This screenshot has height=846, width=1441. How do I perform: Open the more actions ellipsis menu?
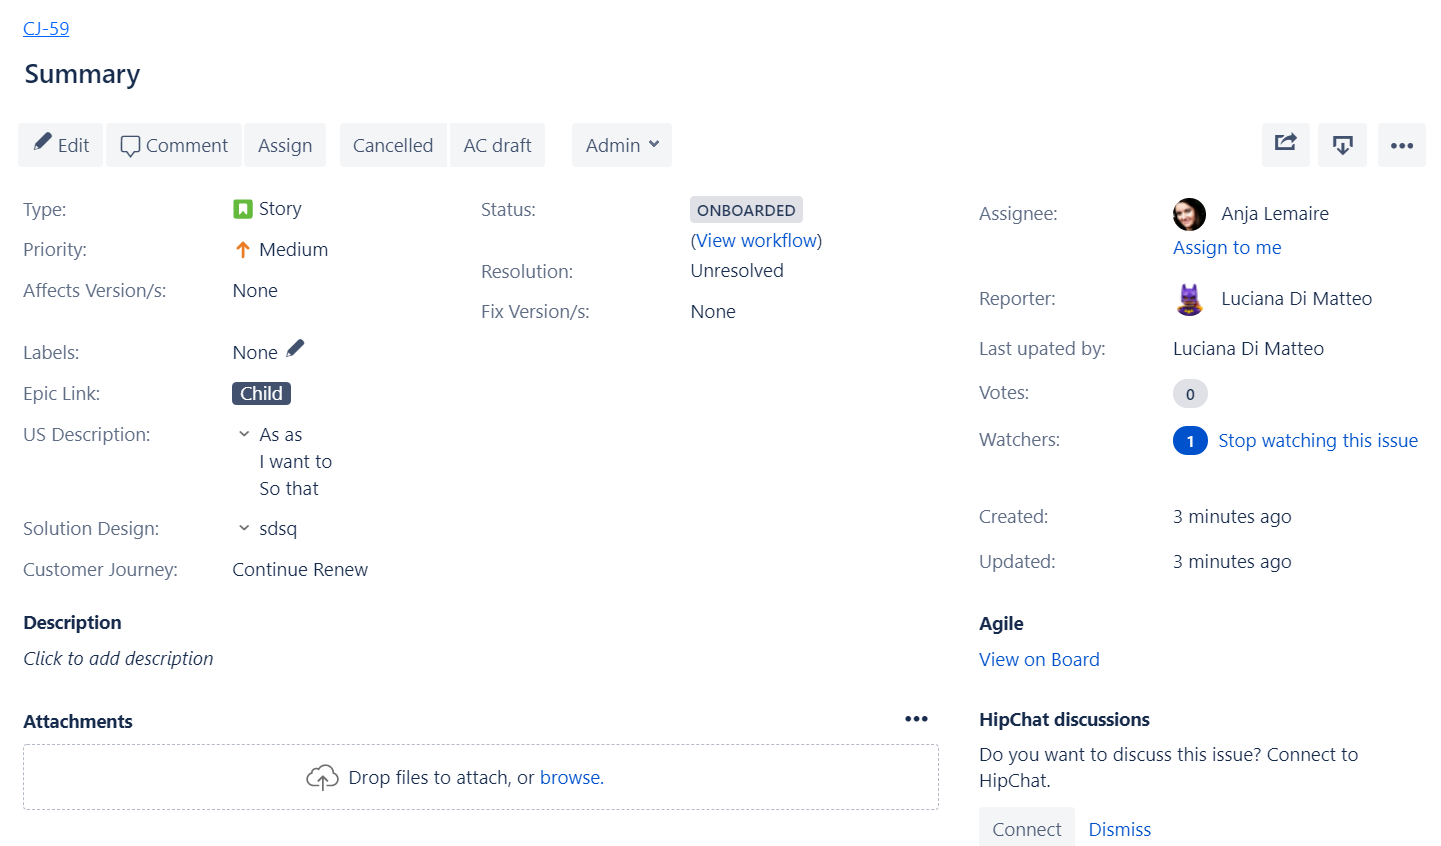tap(1402, 145)
